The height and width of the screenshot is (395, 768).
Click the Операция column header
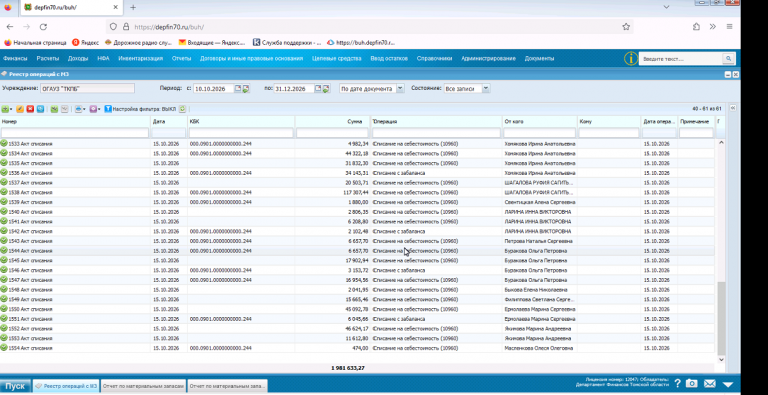coord(436,121)
